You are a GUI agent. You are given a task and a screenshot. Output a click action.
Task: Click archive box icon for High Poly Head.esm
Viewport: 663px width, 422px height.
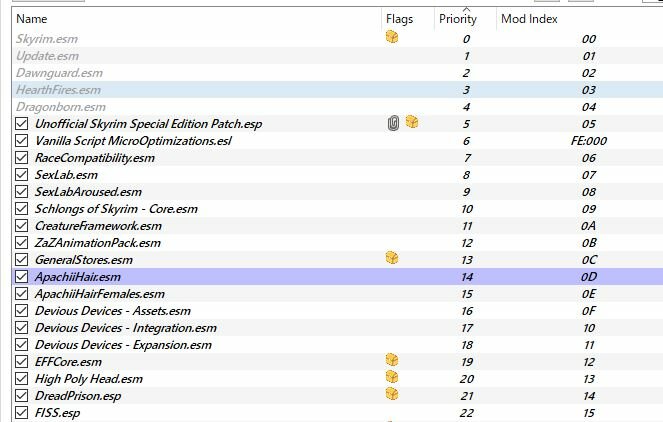392,377
